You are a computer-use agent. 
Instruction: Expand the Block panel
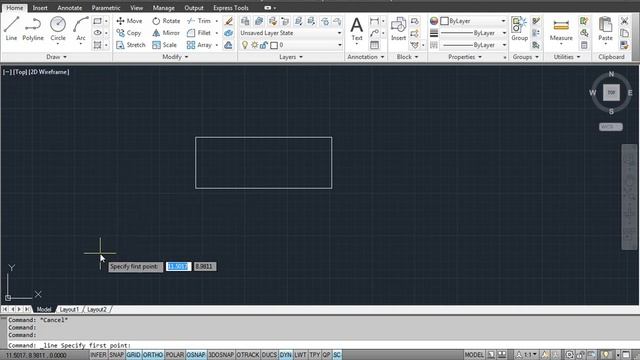point(407,57)
